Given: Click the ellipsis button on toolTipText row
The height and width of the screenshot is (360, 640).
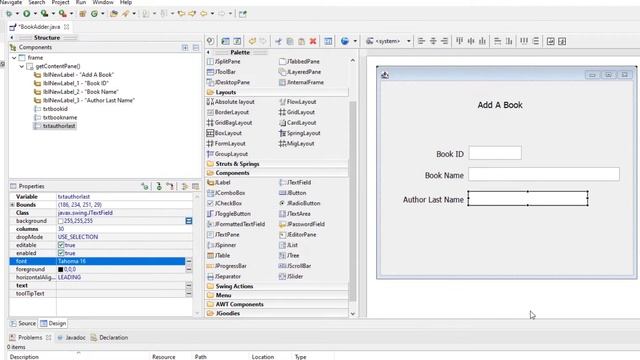Looking at the screenshot, I should click(189, 293).
